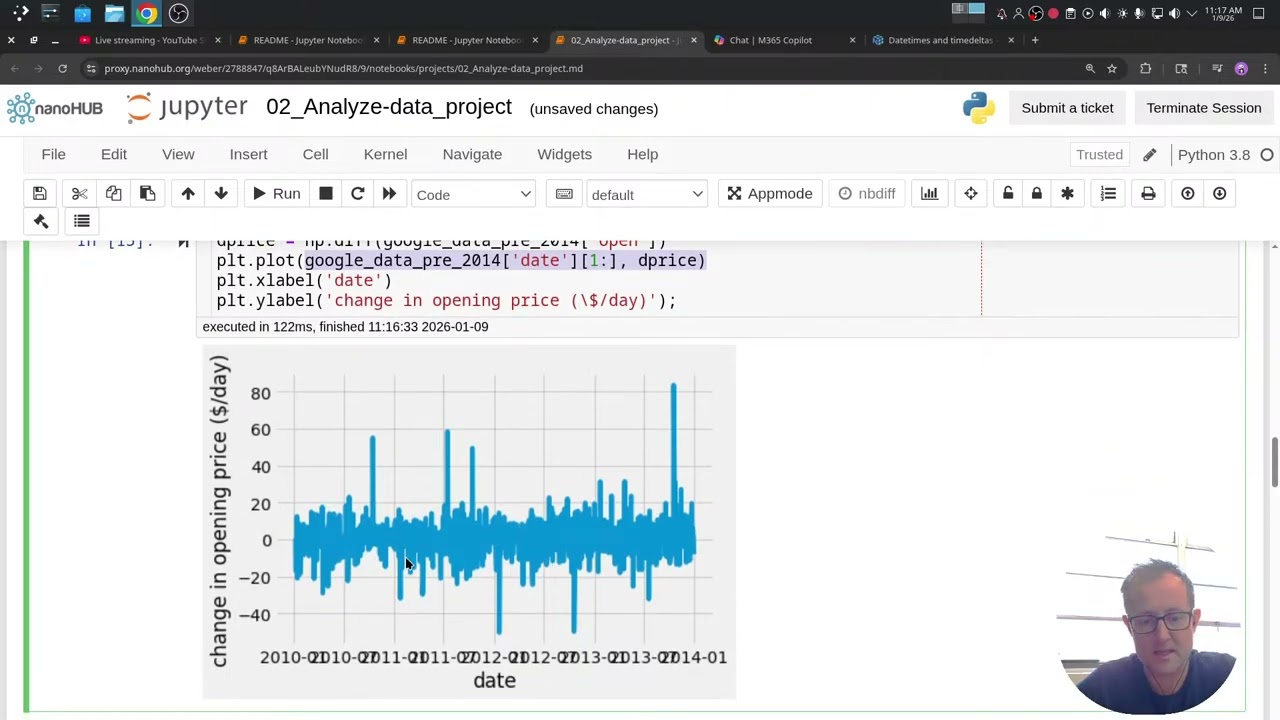Click the circled down arrow icon
Image resolution: width=1280 pixels, height=720 pixels.
pyautogui.click(x=1219, y=194)
